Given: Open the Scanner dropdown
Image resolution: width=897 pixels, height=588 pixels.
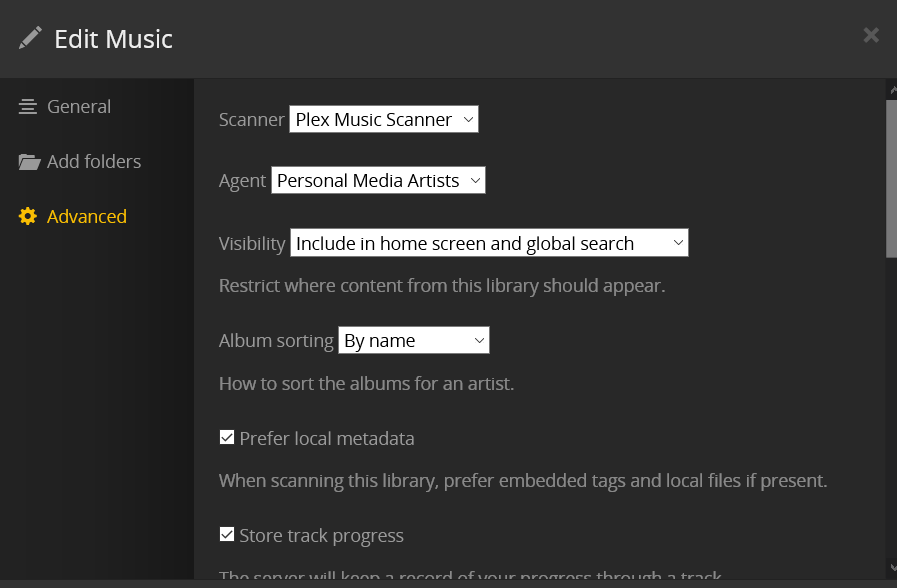Looking at the screenshot, I should pos(383,120).
